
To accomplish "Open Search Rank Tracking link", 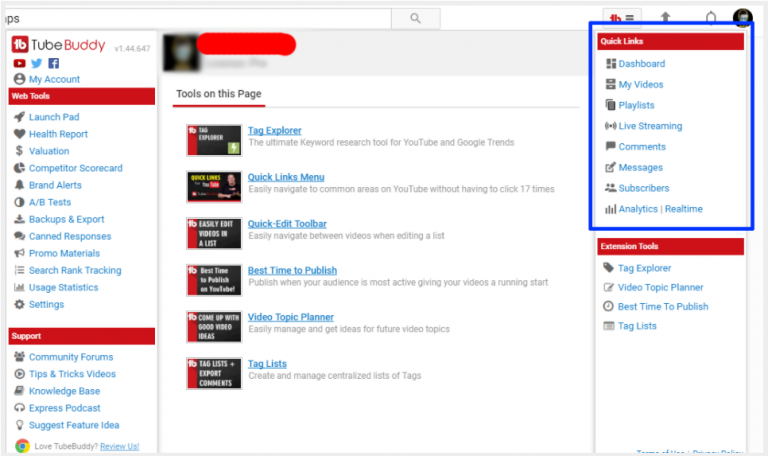I will tap(75, 270).
